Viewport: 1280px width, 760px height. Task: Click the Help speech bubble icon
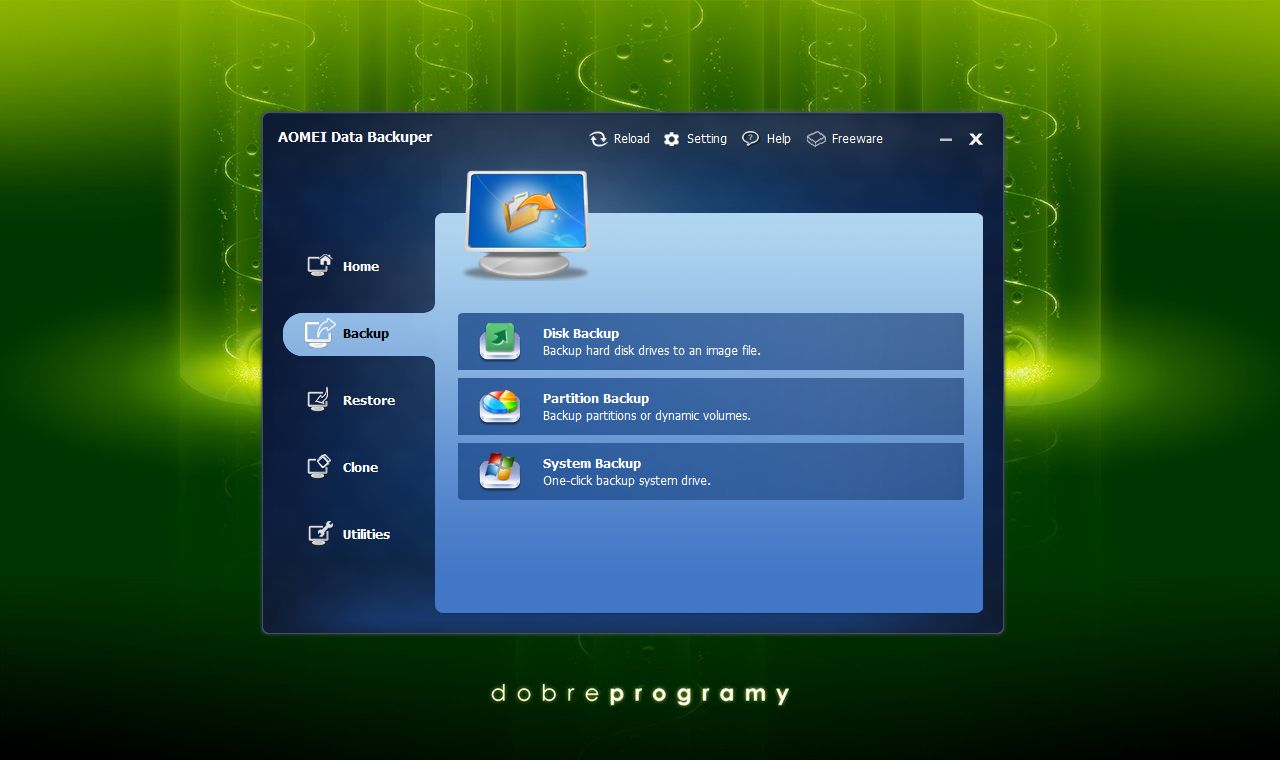pyautogui.click(x=750, y=139)
